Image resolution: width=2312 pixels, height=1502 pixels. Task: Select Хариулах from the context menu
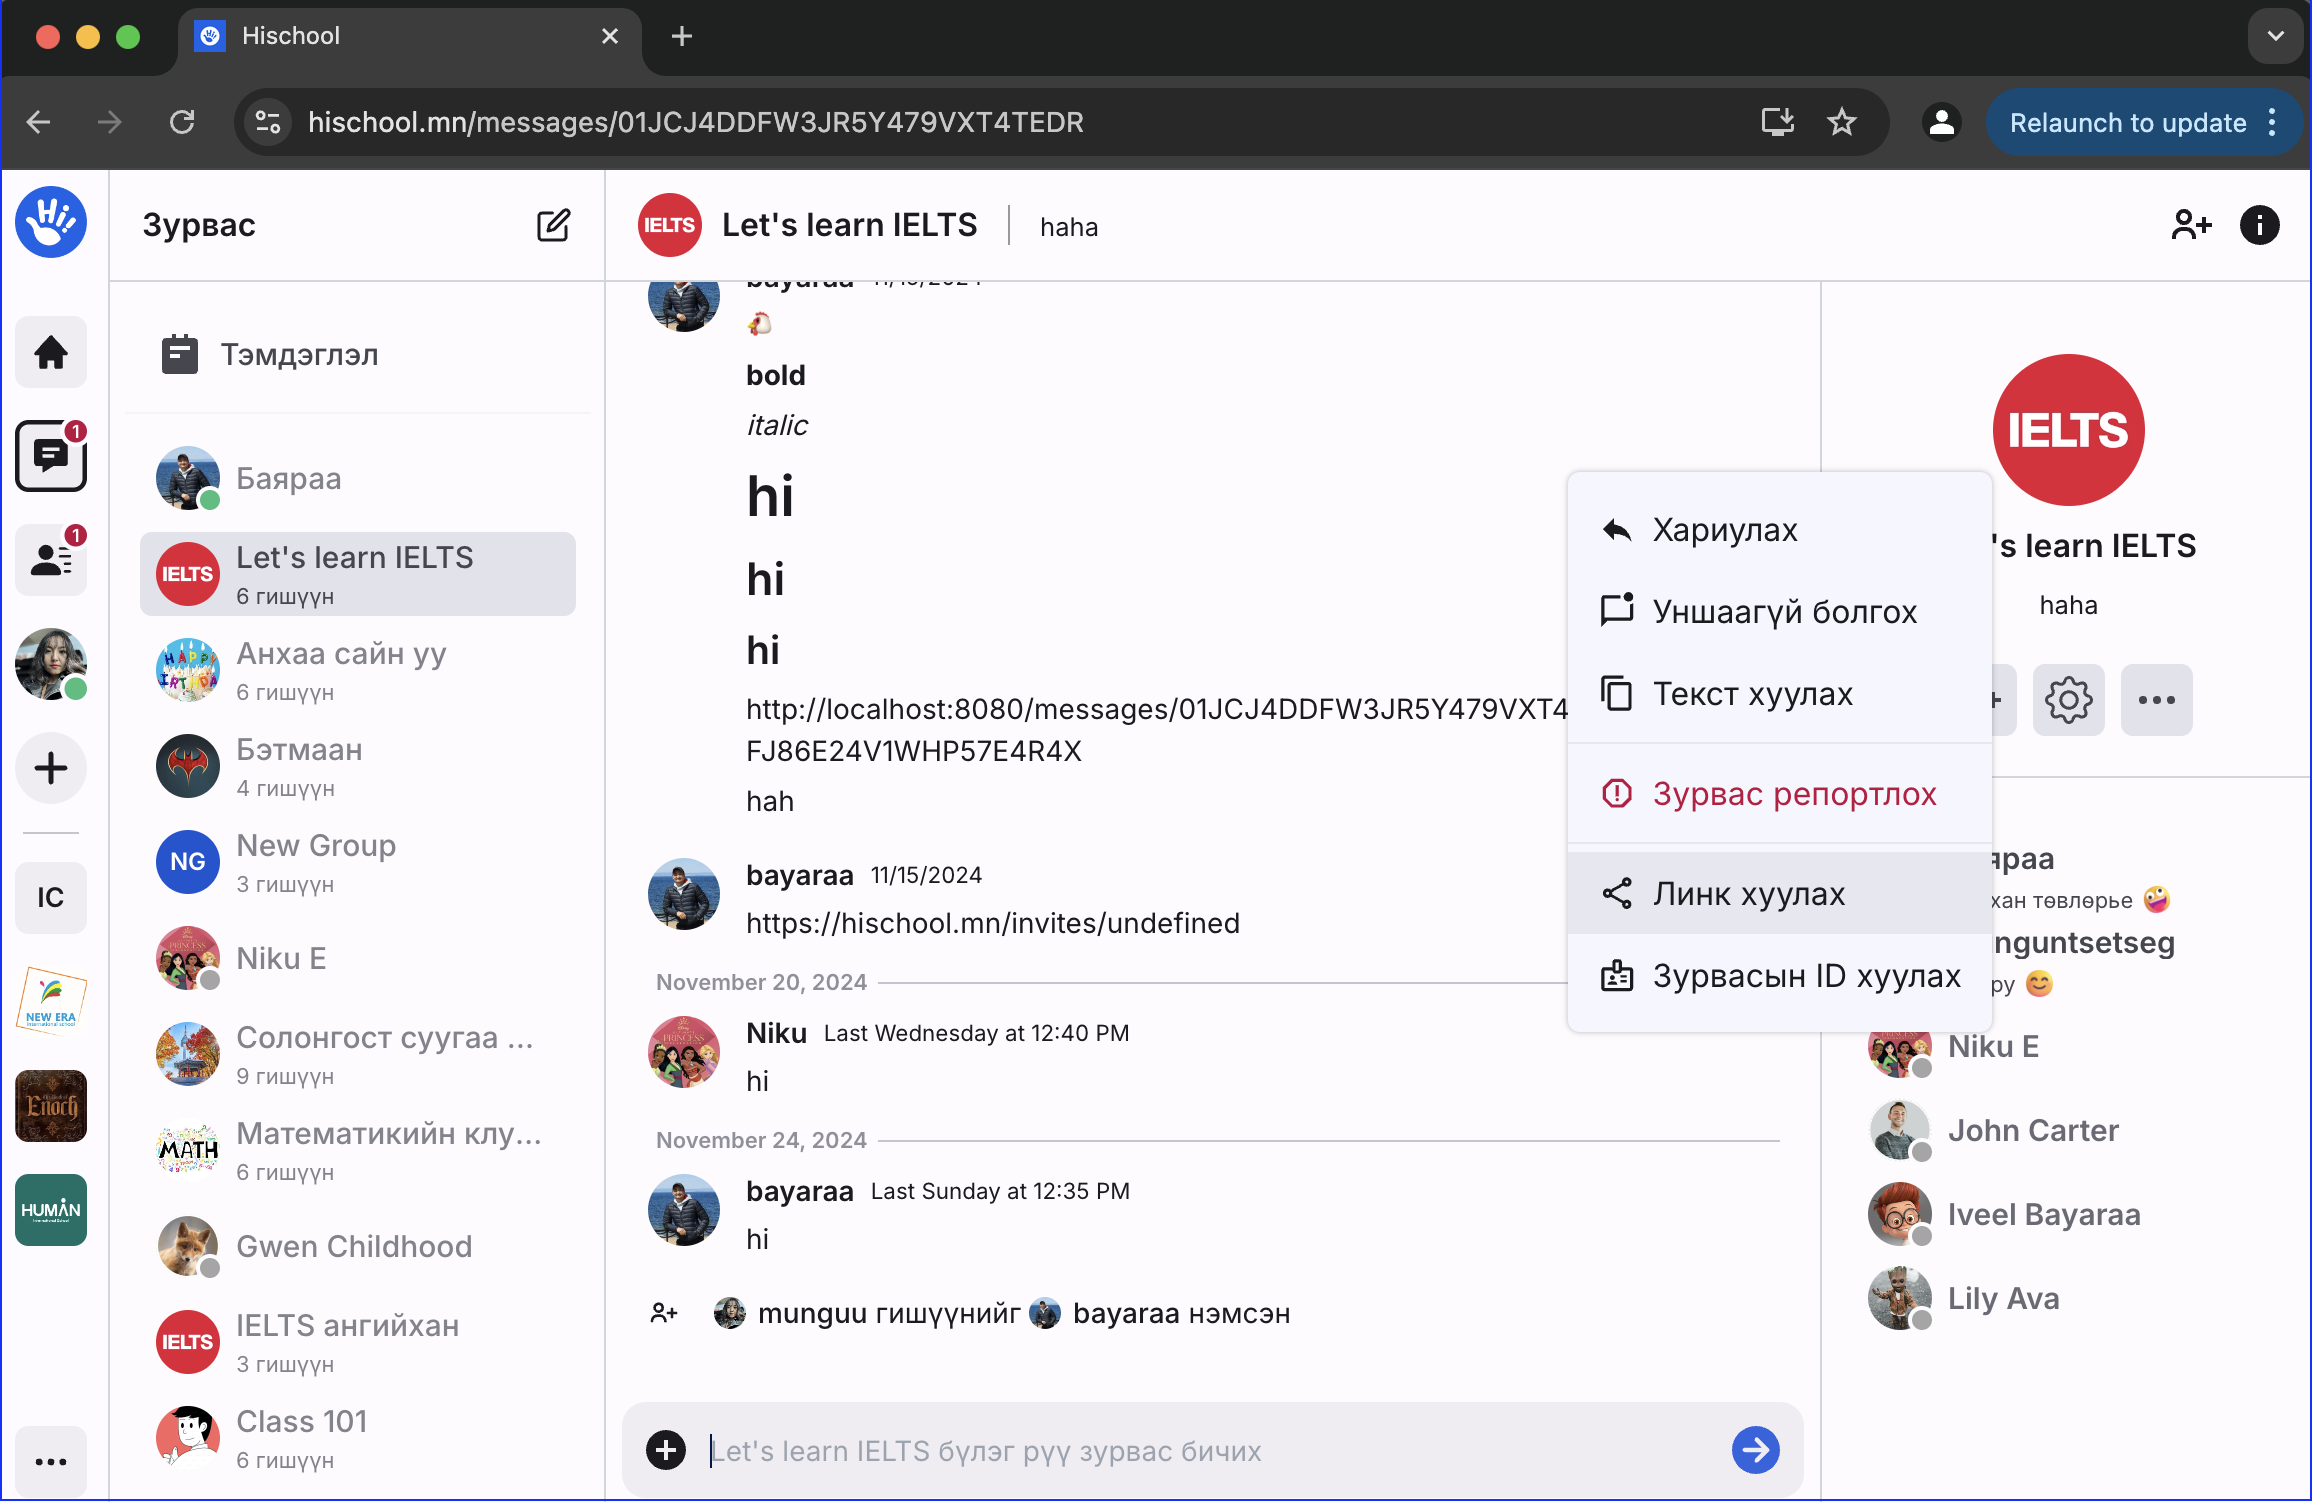(x=1724, y=530)
